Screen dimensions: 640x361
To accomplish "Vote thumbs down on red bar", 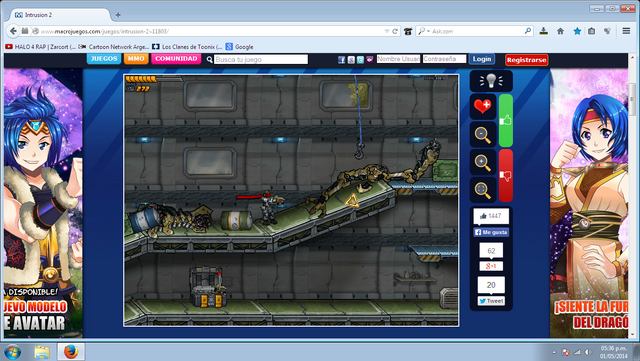I will coord(506,176).
